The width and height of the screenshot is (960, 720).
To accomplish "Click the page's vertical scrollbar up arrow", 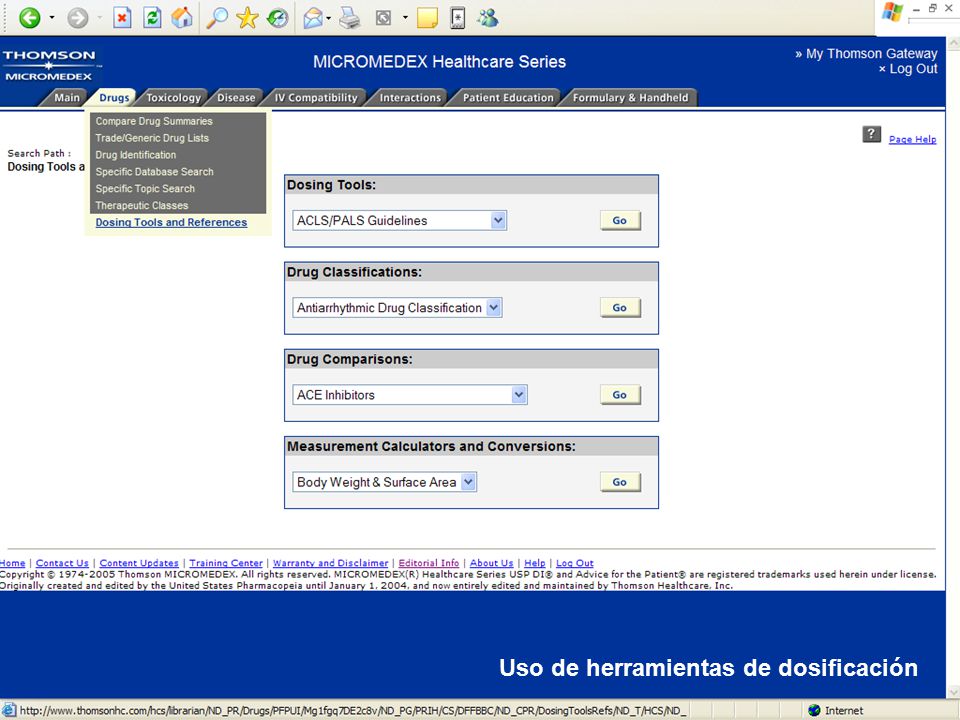I will pos(953,44).
